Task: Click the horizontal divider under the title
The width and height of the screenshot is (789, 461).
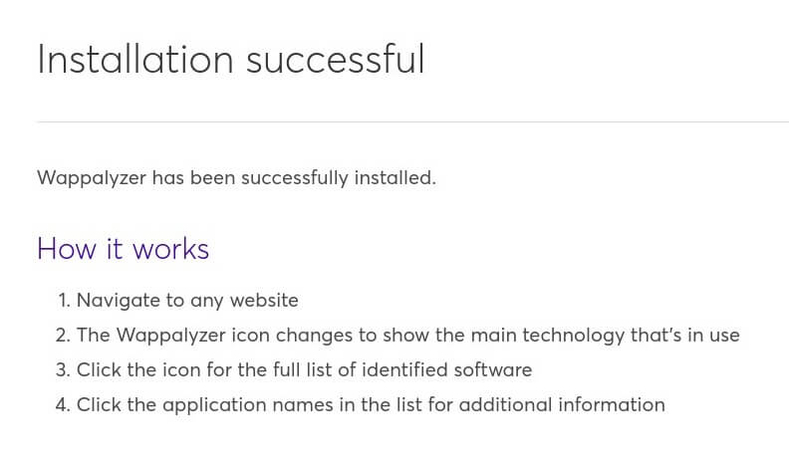Action: tap(413, 122)
